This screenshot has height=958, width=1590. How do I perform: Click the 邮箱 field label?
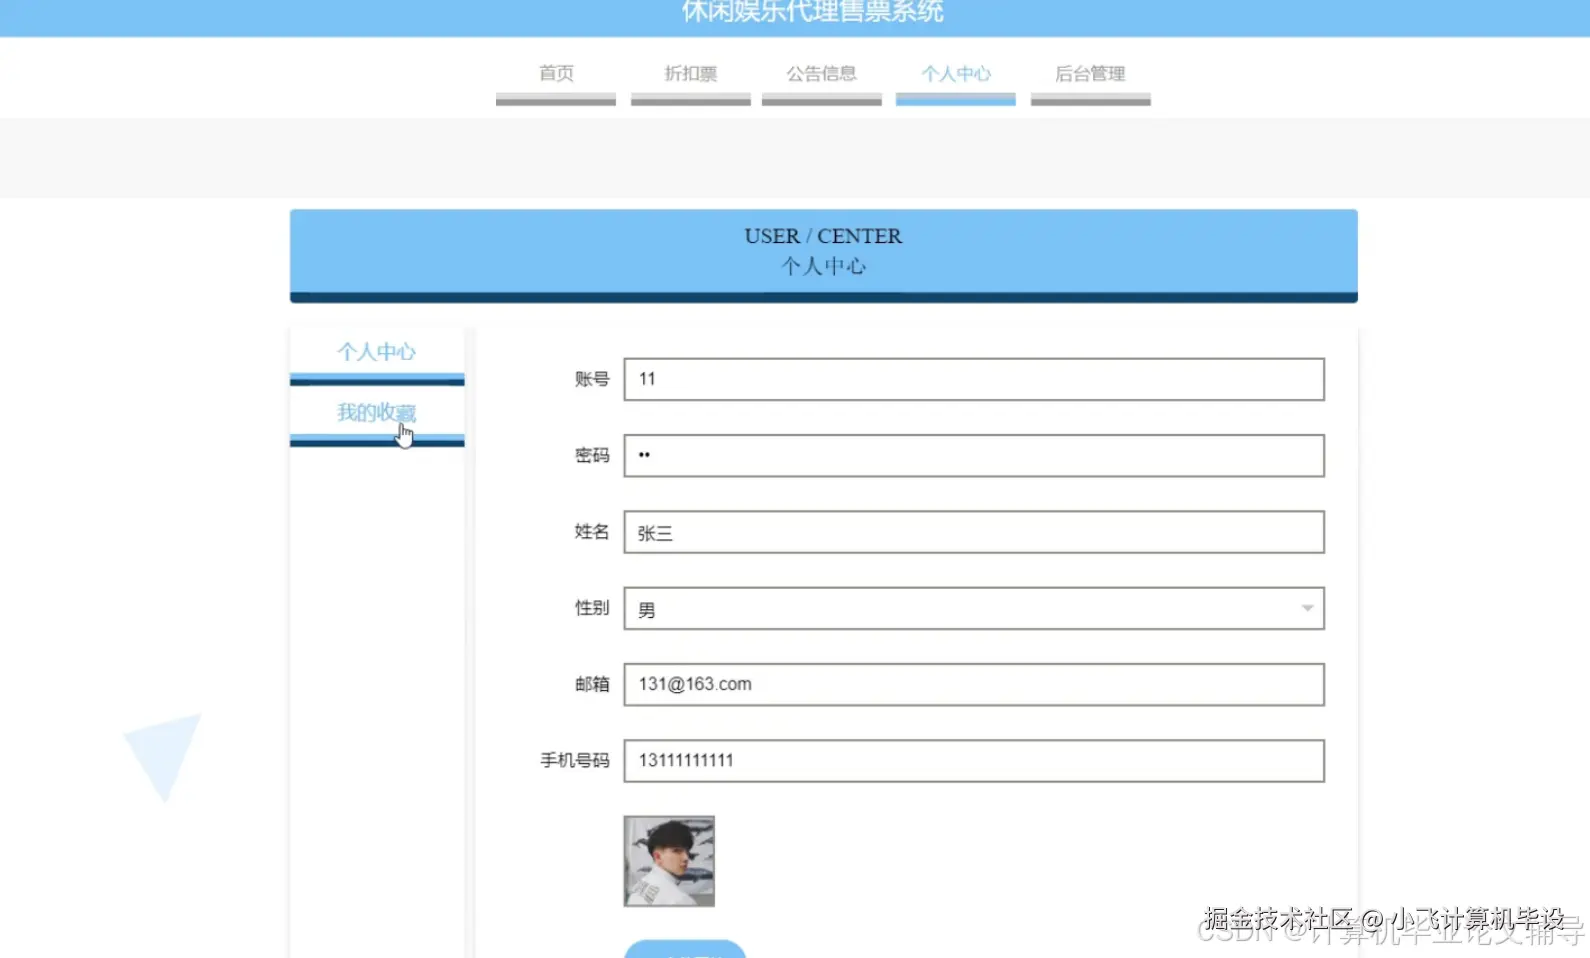(592, 684)
